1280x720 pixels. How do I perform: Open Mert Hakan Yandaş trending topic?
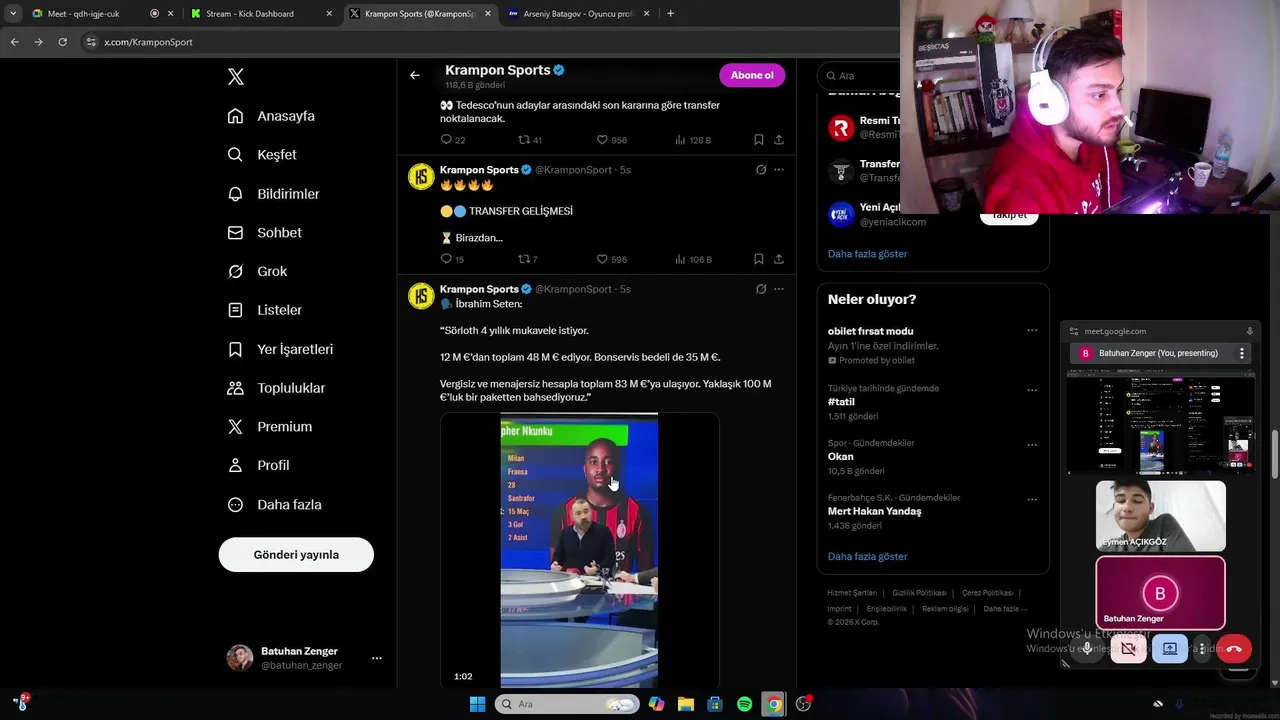tap(874, 511)
